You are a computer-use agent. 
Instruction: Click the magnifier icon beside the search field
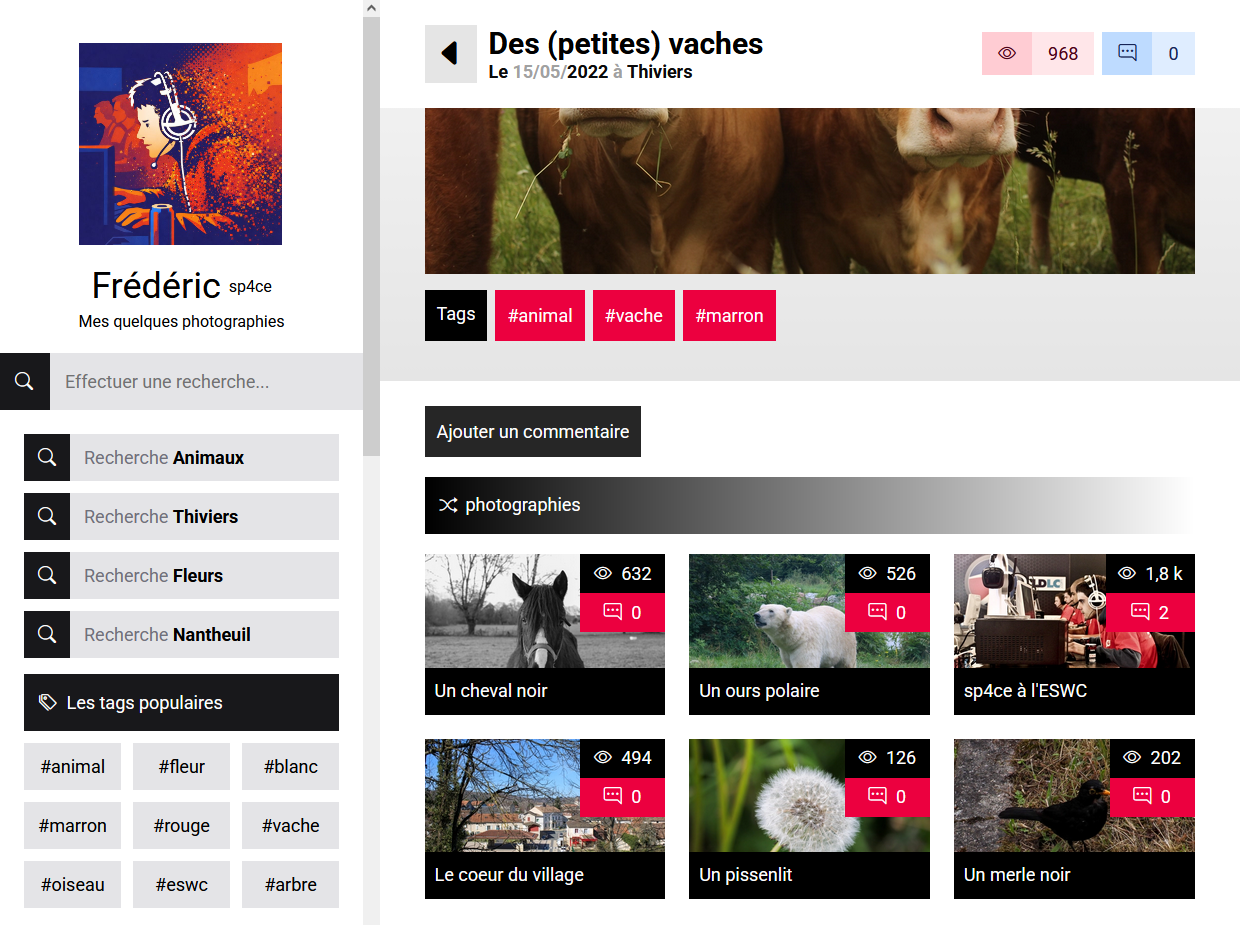[25, 381]
